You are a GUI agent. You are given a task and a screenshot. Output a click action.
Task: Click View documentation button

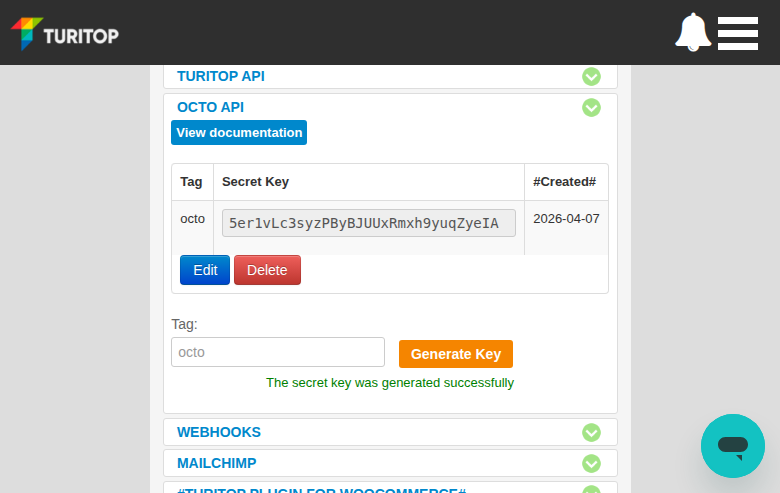pos(239,132)
